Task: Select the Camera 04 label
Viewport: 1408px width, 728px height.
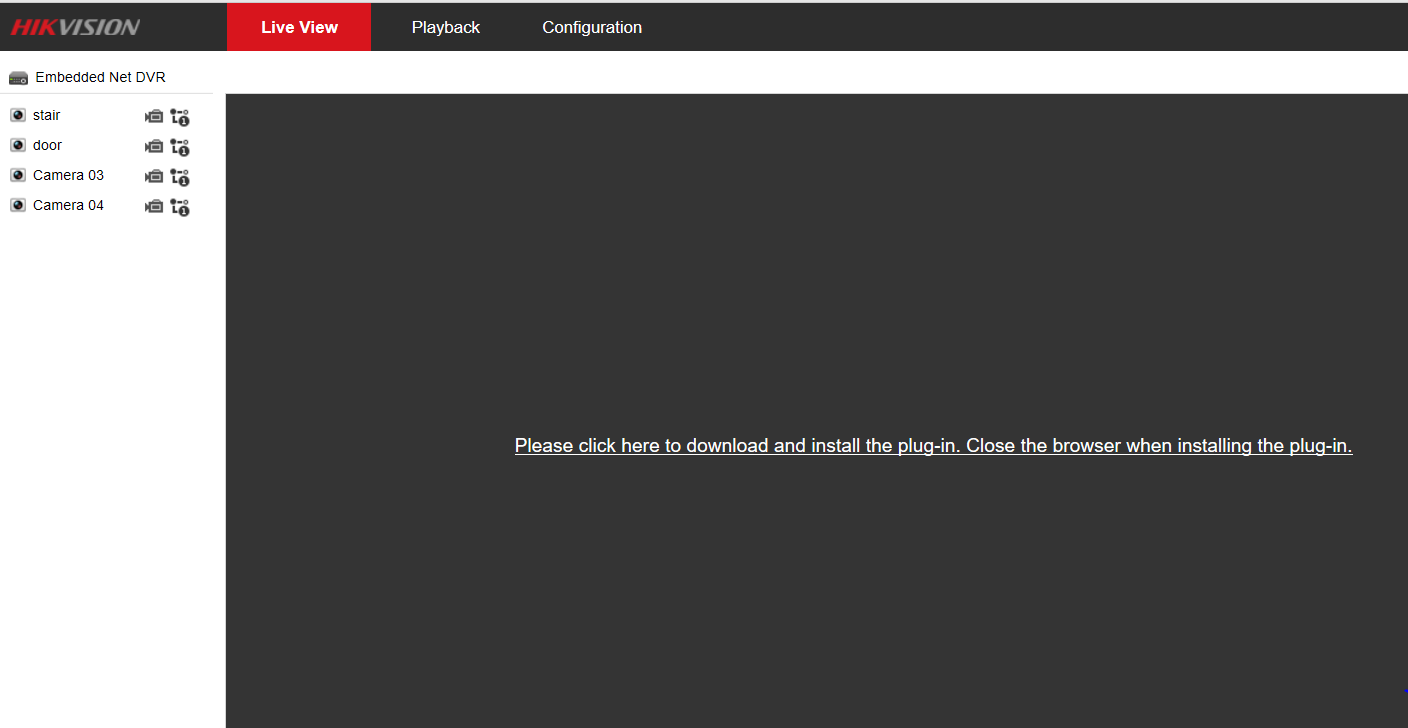Action: click(x=68, y=205)
